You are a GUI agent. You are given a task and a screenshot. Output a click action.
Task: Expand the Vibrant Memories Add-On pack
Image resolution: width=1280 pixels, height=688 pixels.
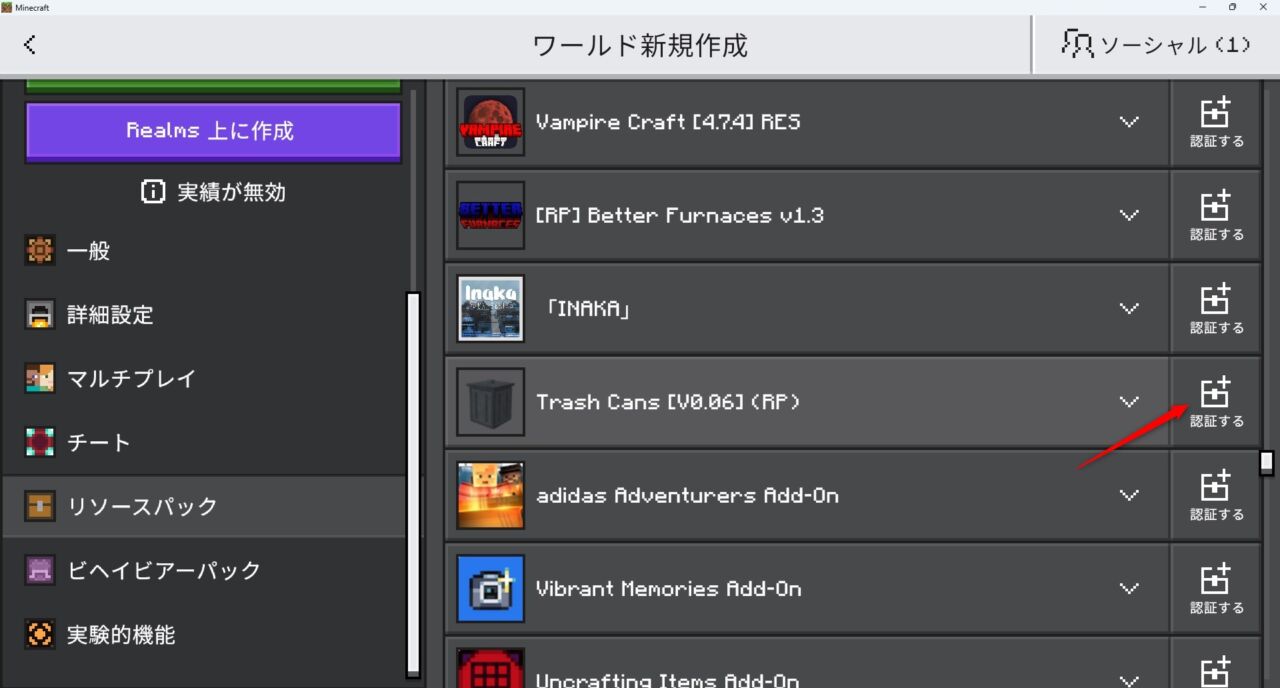pyautogui.click(x=1129, y=589)
